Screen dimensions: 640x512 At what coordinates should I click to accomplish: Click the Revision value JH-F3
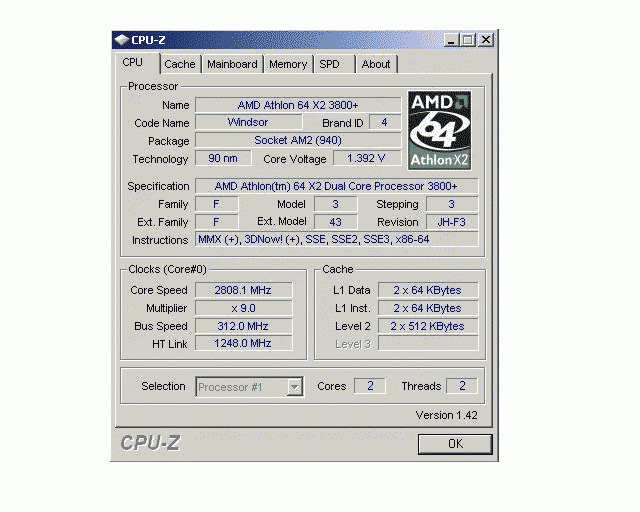coord(452,222)
